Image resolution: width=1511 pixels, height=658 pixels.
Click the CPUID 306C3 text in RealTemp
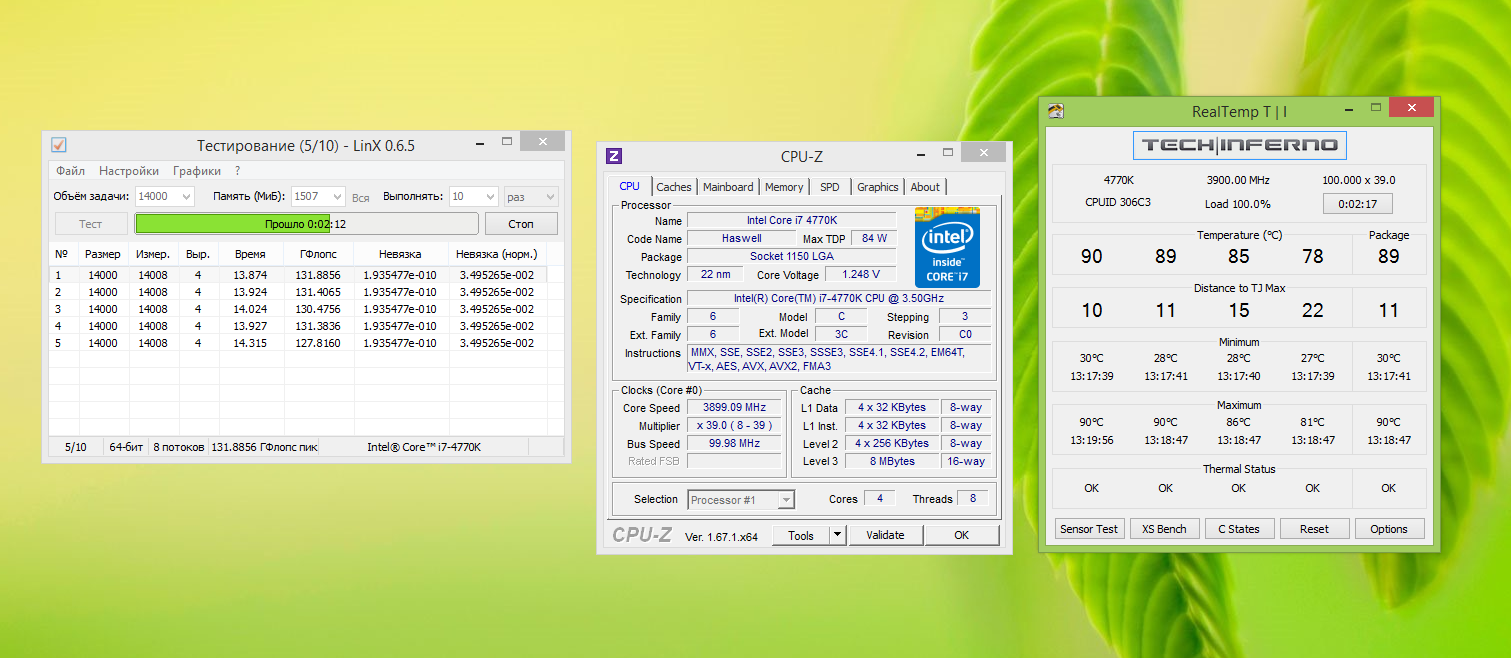tap(1118, 203)
